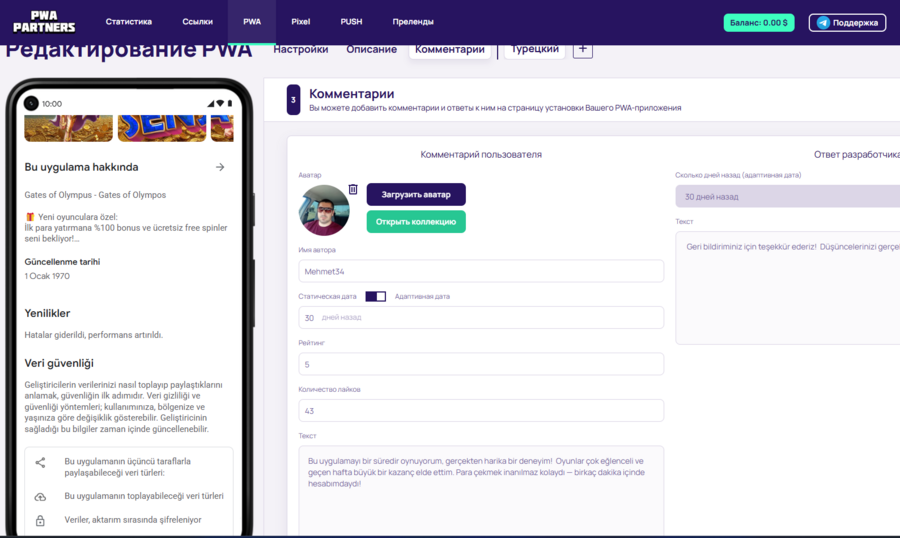Click the Рейтинг input field
Screen dimensions: 900x538
click(481, 364)
